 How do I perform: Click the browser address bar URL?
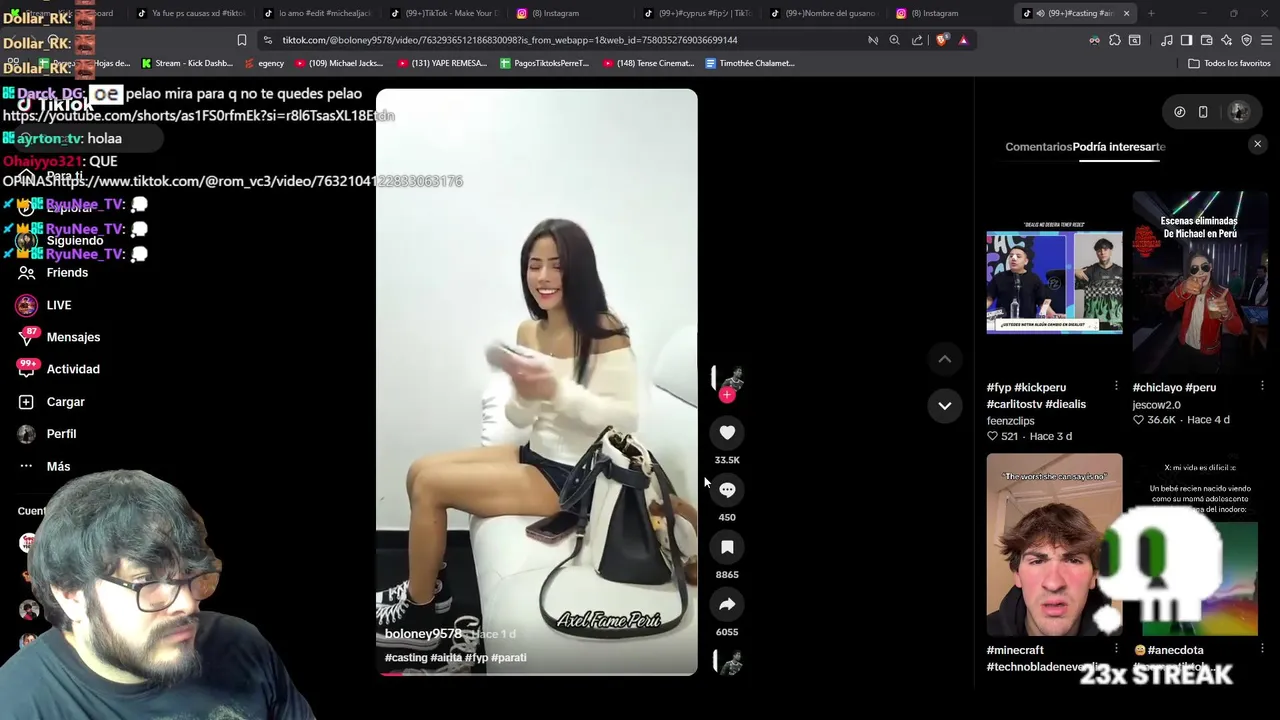[510, 40]
